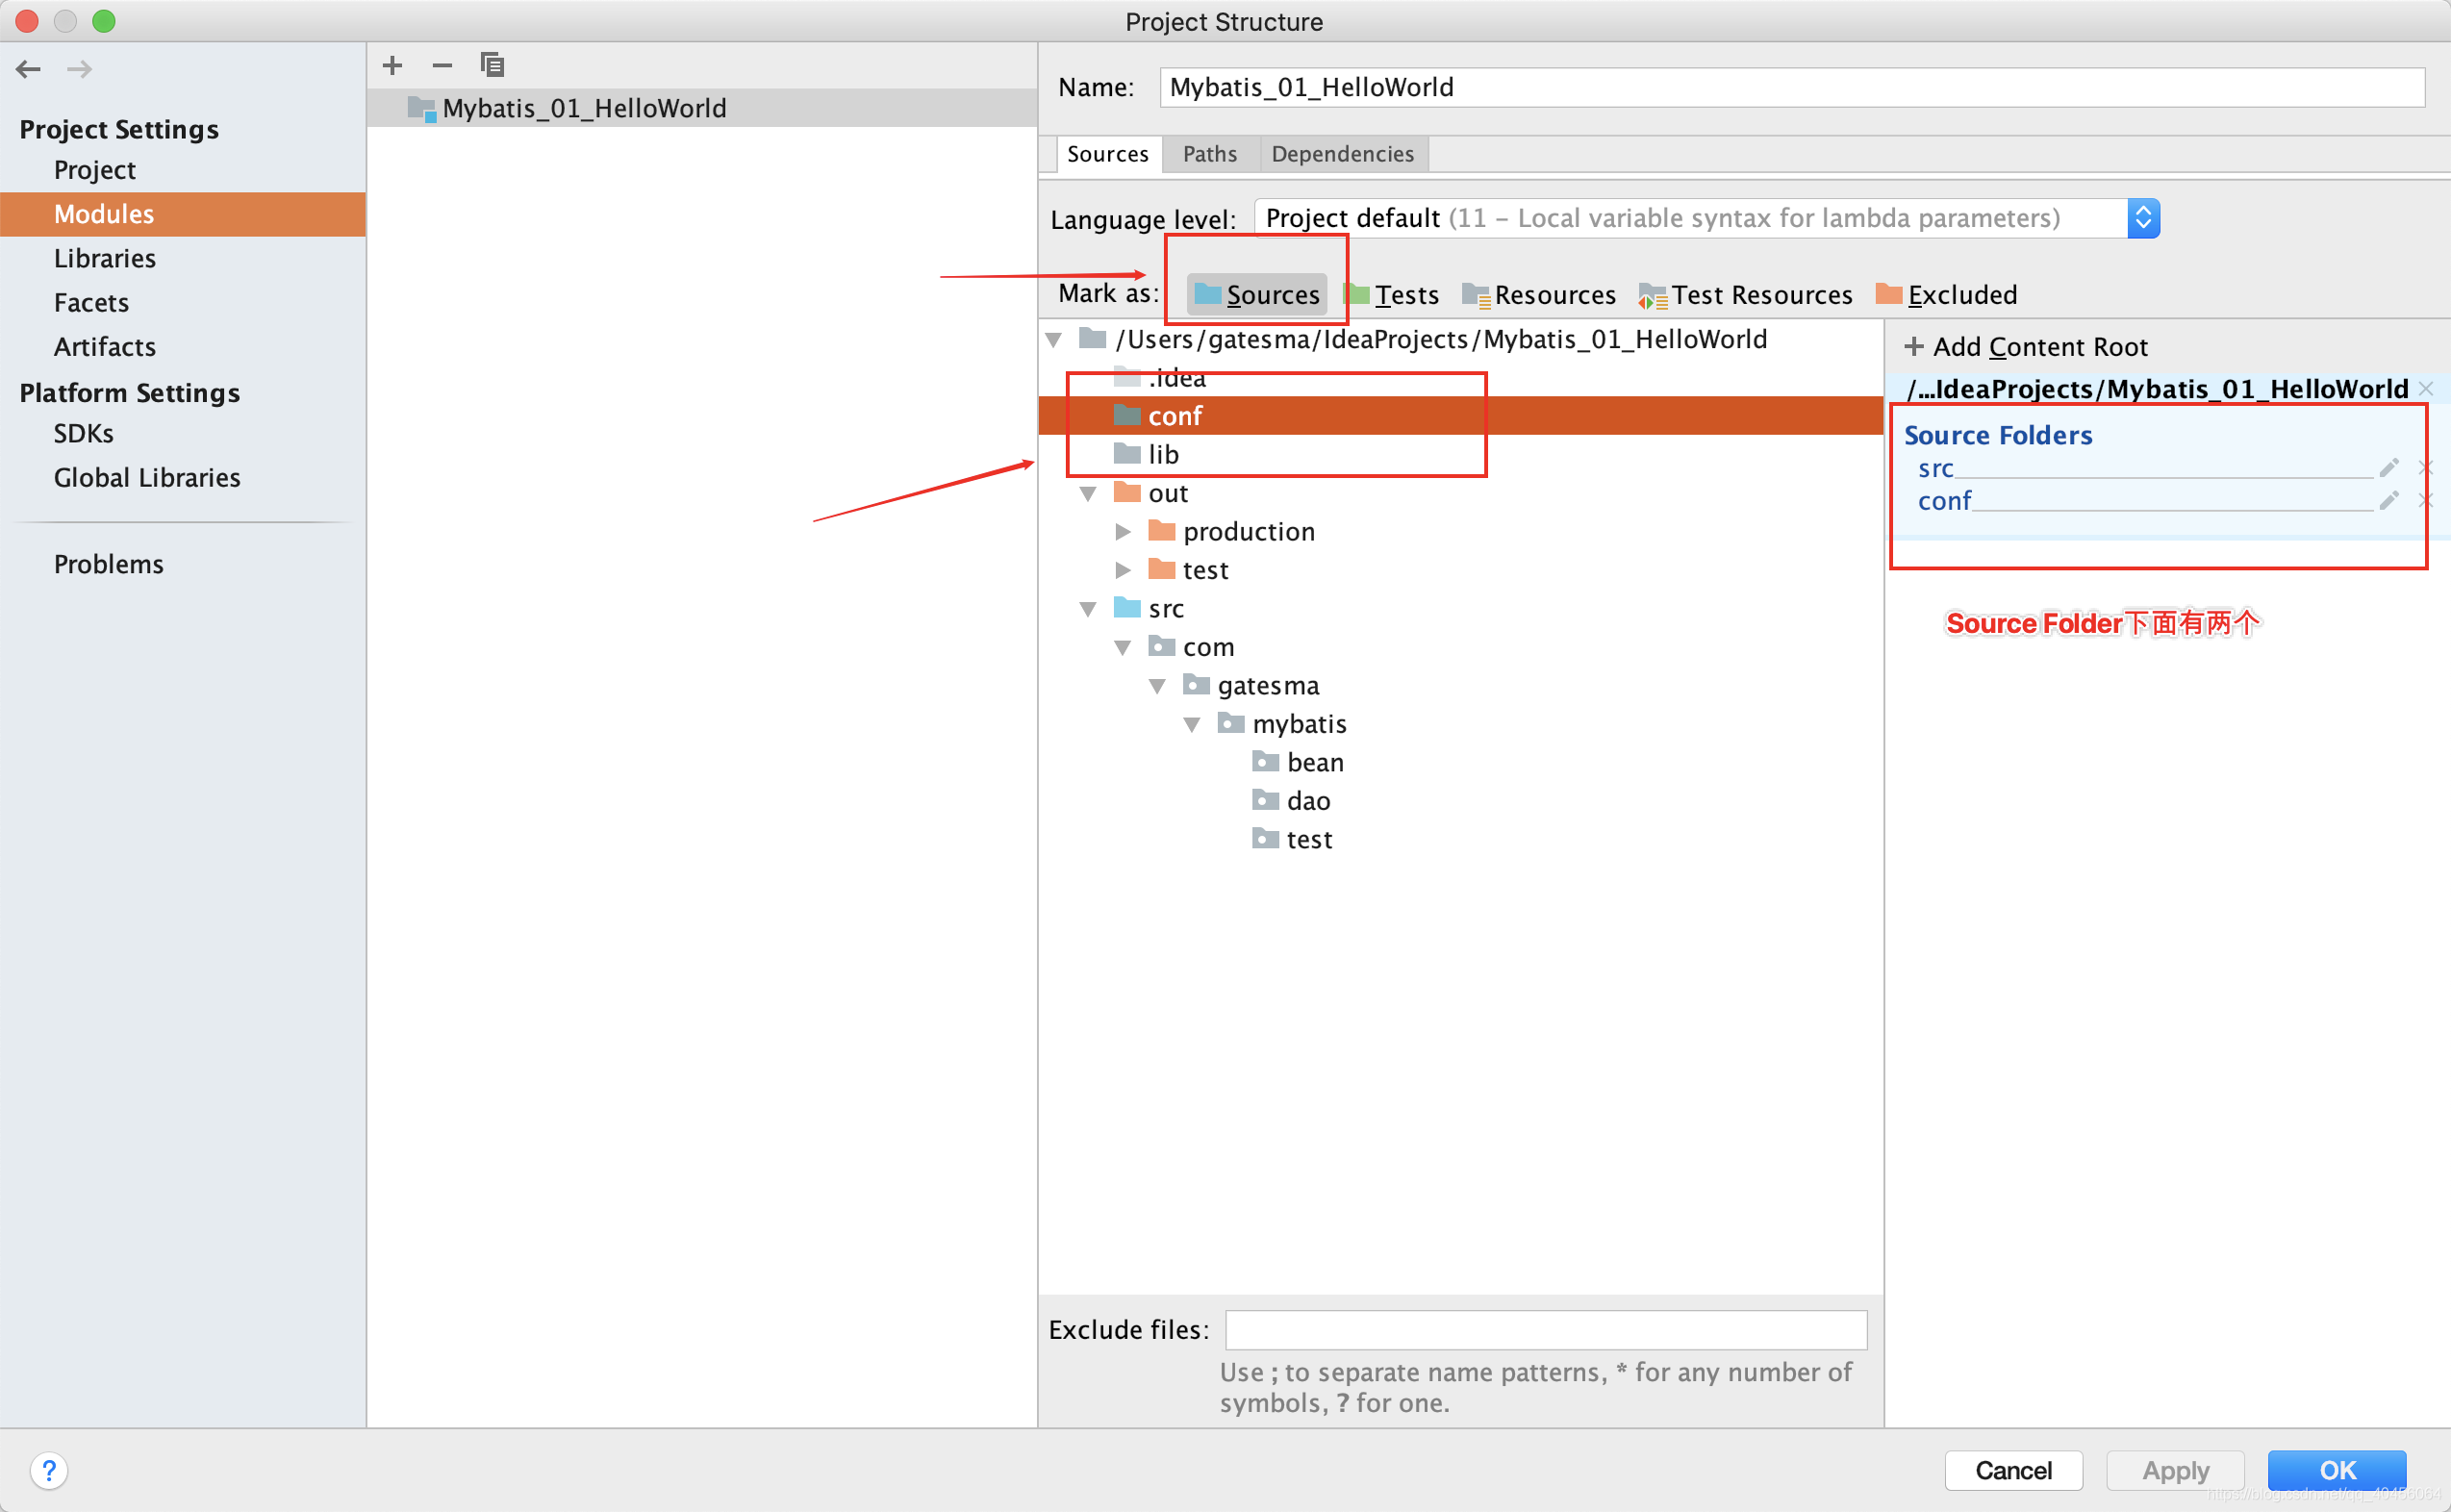Click the Cancel button

tap(2011, 1470)
